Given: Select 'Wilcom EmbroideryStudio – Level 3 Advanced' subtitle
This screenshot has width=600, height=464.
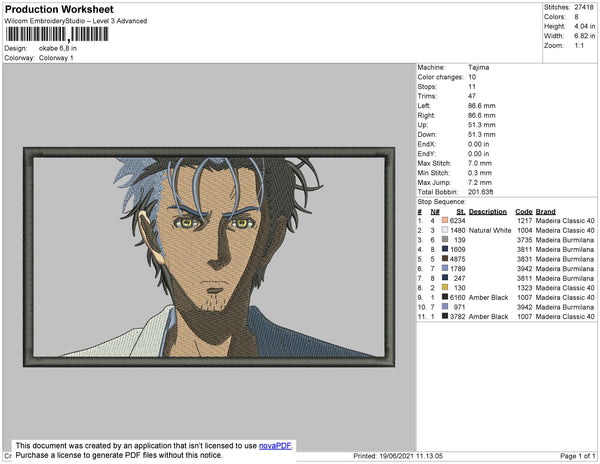Looking at the screenshot, I should click(76, 21).
